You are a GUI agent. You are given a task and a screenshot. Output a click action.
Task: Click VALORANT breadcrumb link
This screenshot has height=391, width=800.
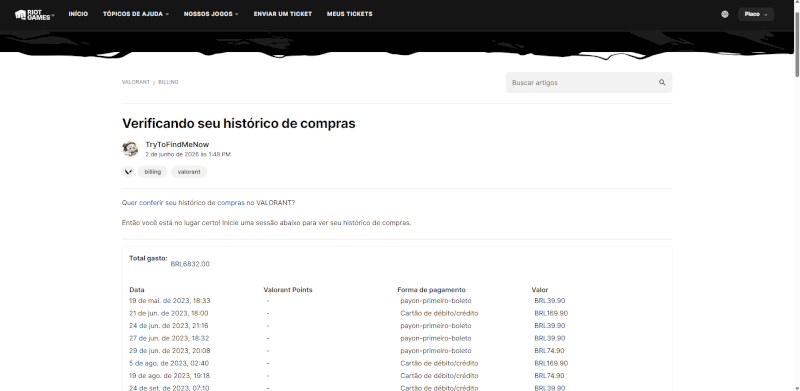pos(136,82)
